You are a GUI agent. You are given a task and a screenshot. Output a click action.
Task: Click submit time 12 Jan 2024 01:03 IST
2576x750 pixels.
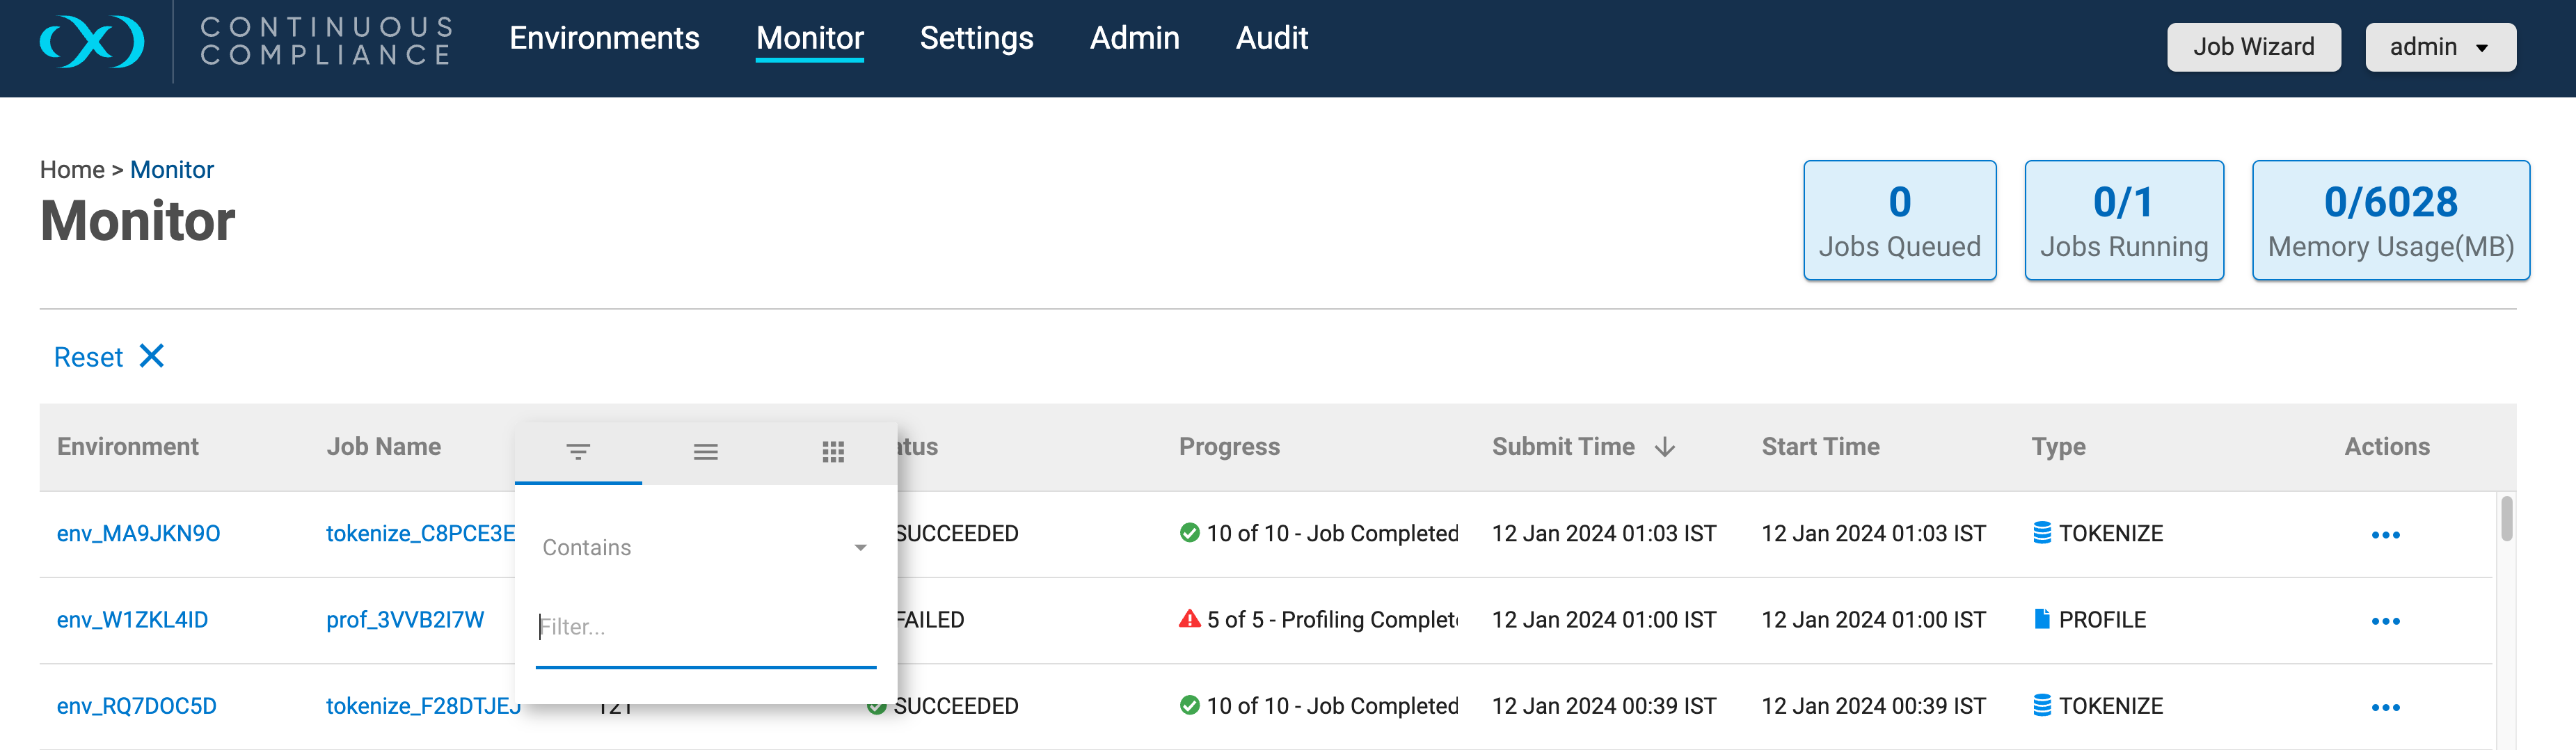(x=1604, y=533)
